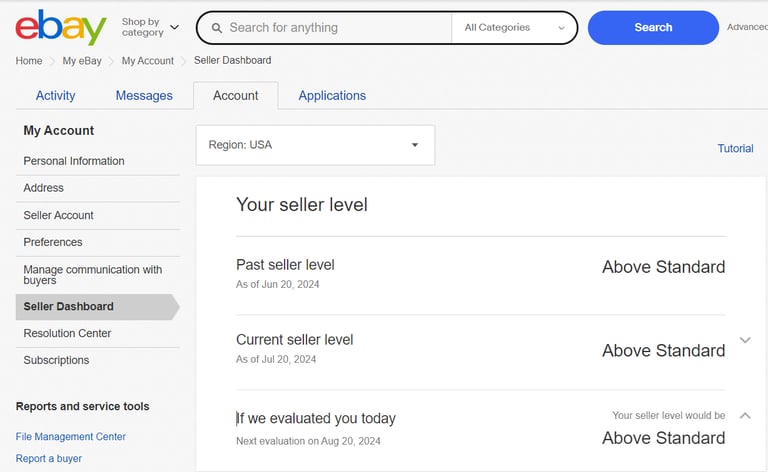The height and width of the screenshot is (472, 768).
Task: Switch to the Messages tab
Action: tap(144, 96)
